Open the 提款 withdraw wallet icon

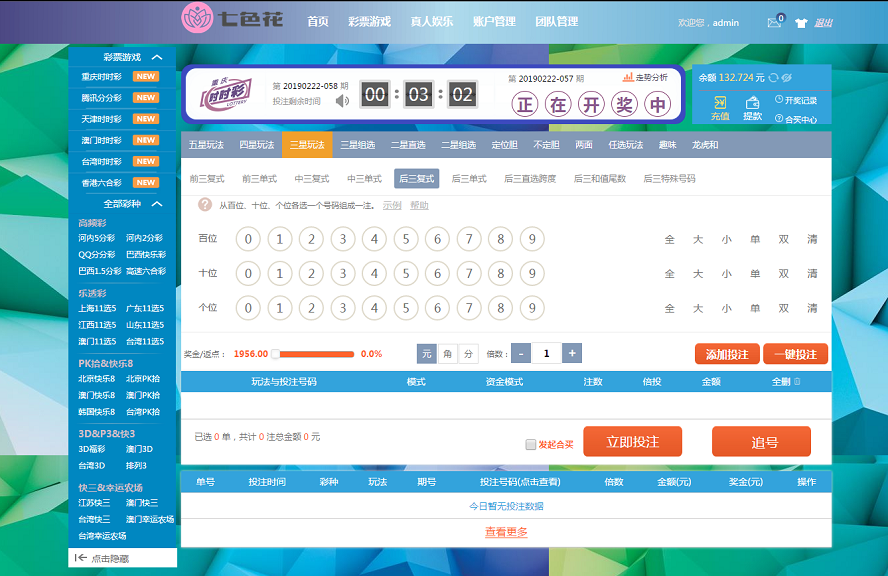point(752,108)
